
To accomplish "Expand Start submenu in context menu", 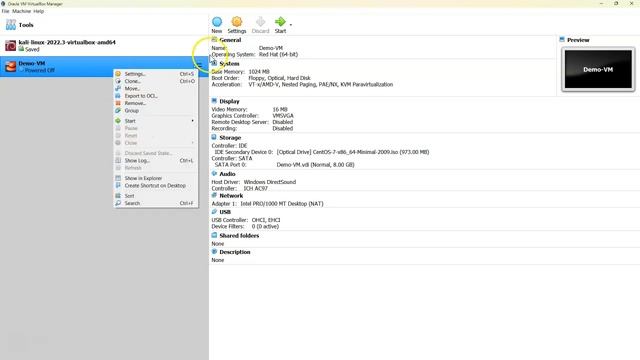I will click(x=156, y=121).
